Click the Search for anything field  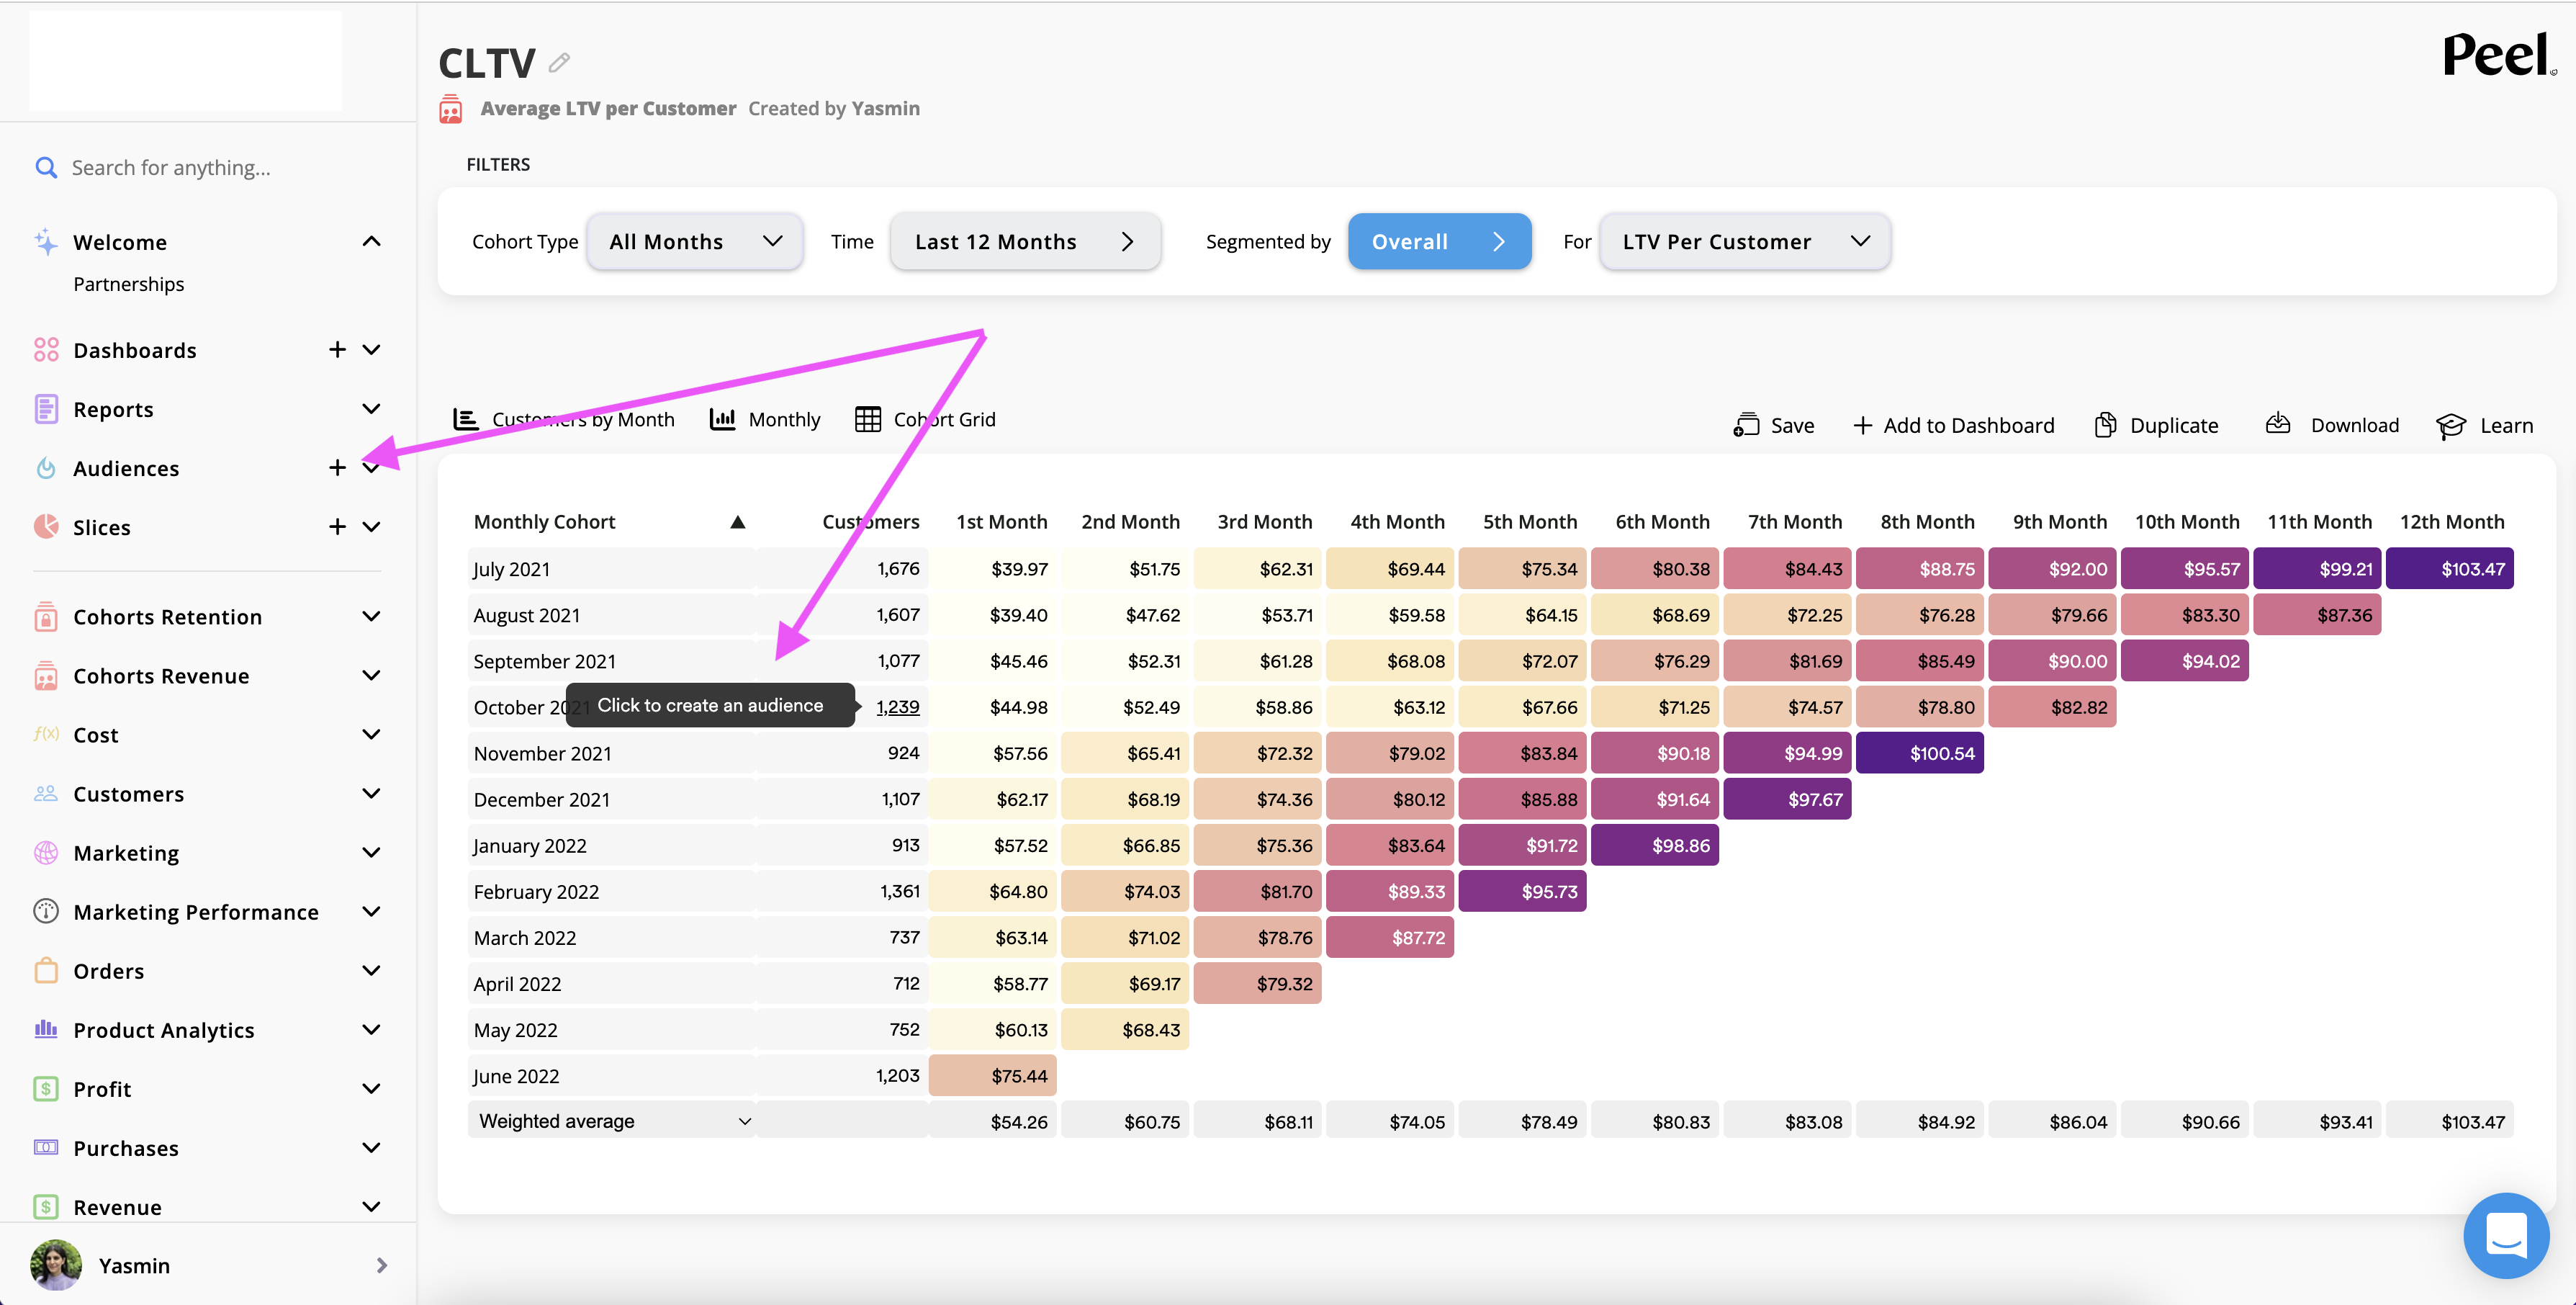[x=171, y=167]
